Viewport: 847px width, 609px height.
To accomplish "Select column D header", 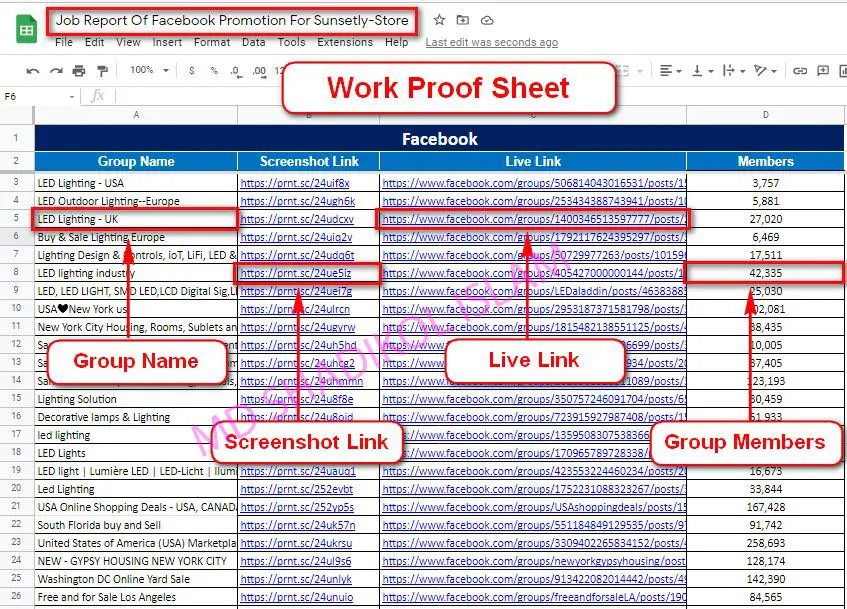I will point(765,115).
